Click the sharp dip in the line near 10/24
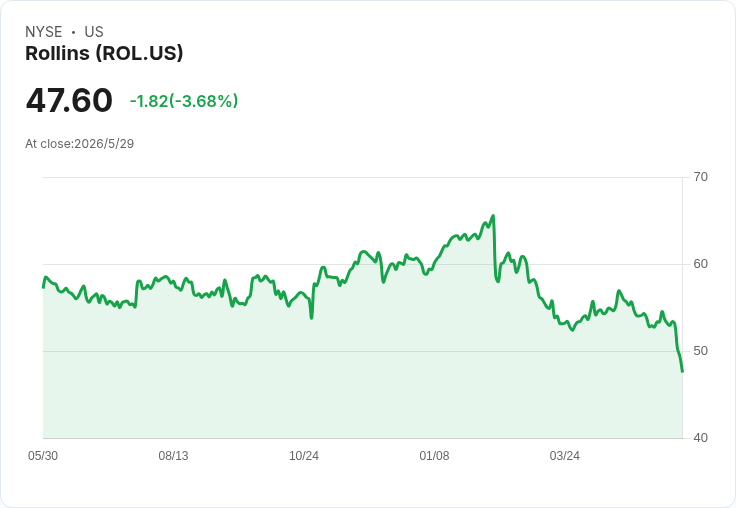The width and height of the screenshot is (736, 508). pyautogui.click(x=311, y=318)
